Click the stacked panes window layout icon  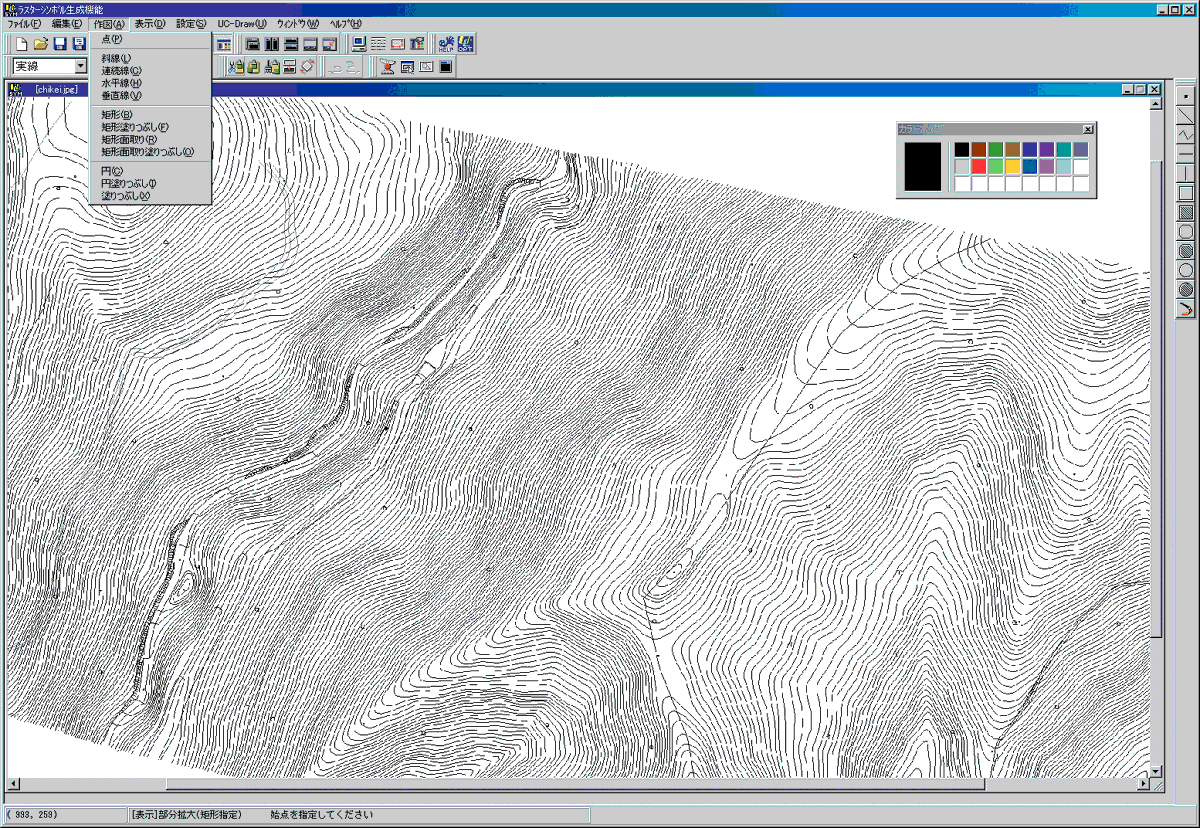(291, 45)
